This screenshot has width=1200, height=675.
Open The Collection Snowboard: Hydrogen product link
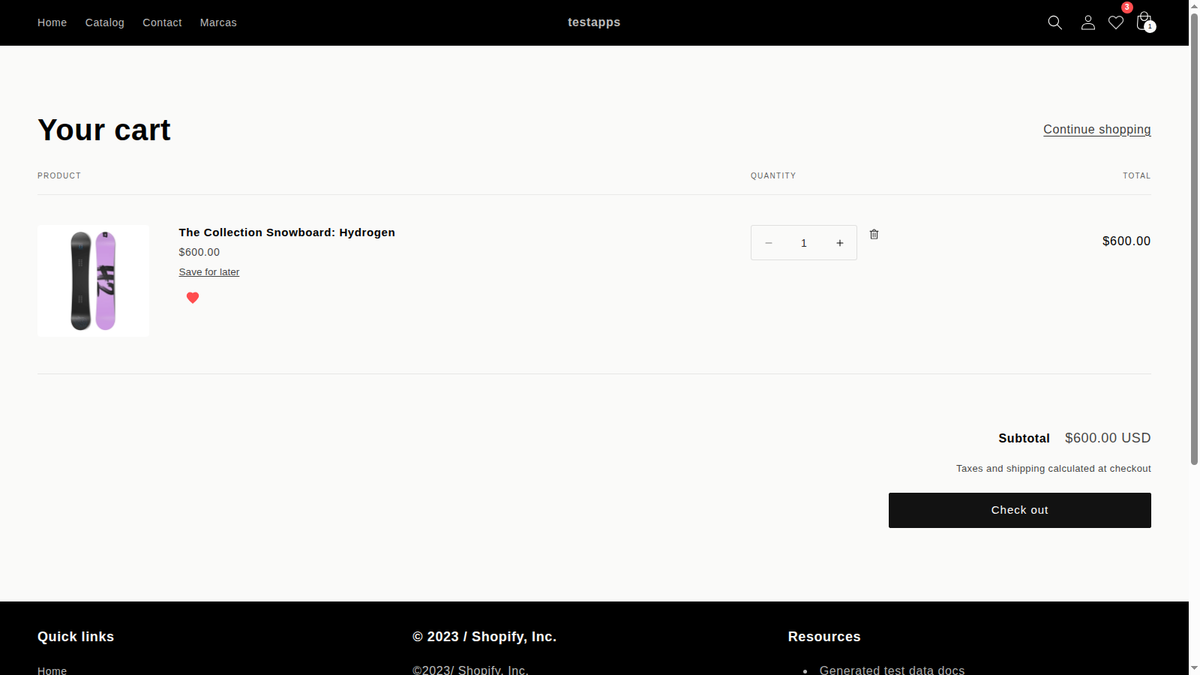tap(287, 232)
